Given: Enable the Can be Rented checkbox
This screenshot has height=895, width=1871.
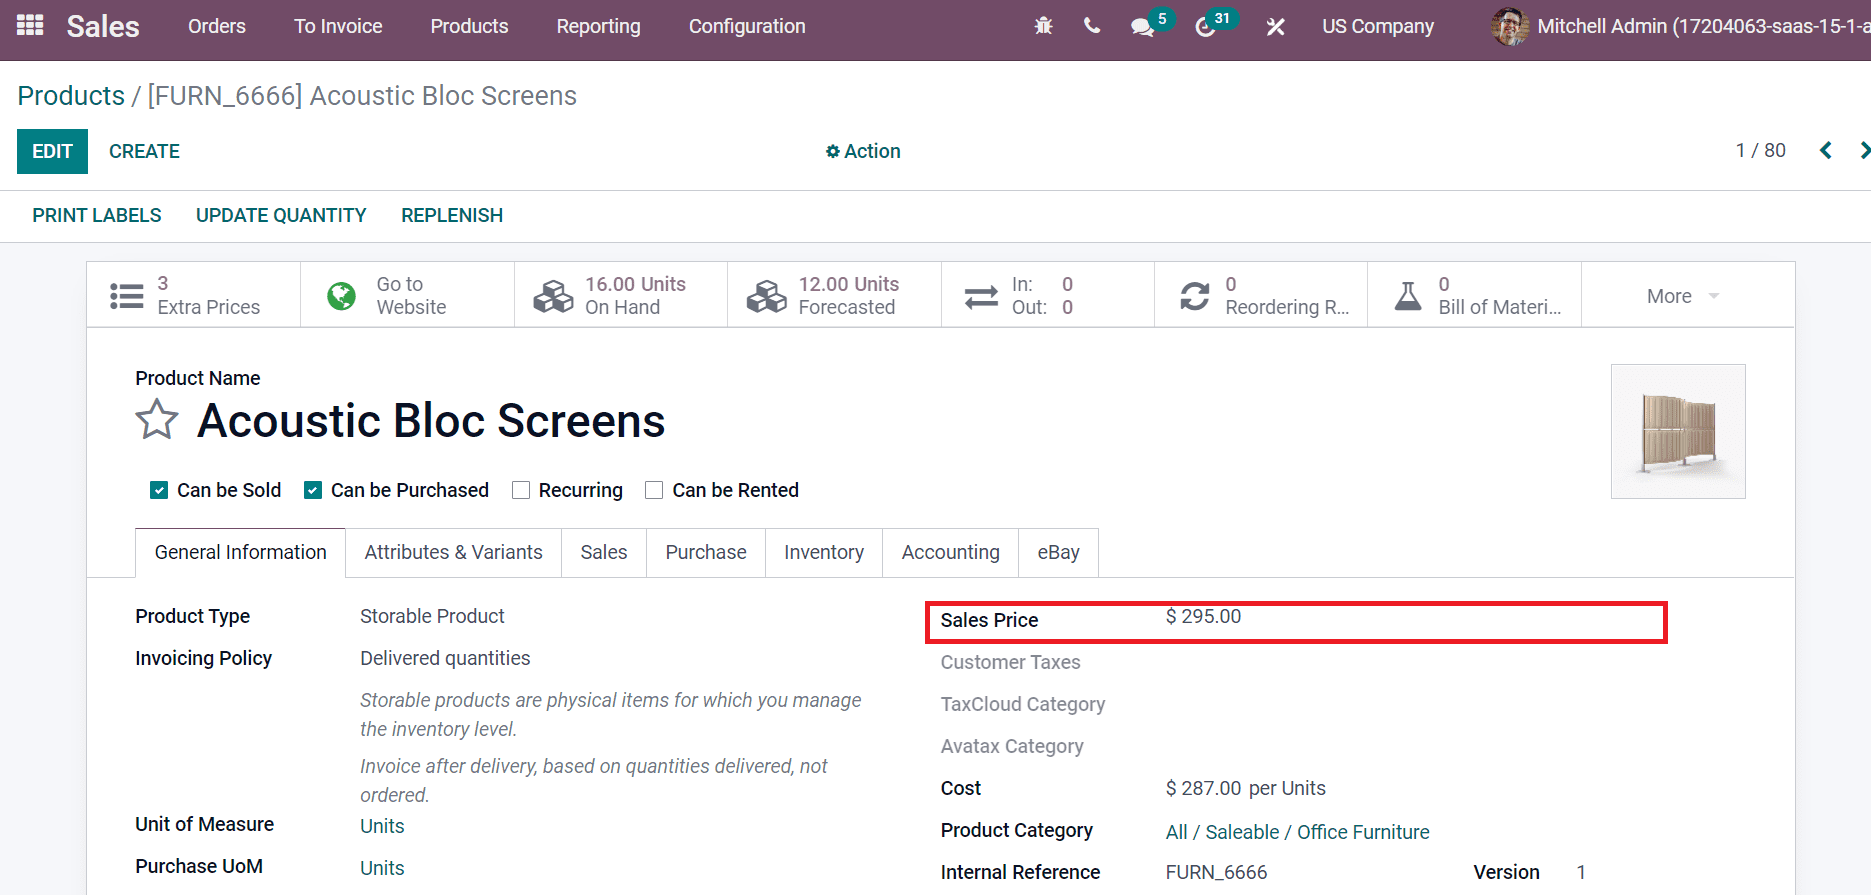Looking at the screenshot, I should [654, 490].
